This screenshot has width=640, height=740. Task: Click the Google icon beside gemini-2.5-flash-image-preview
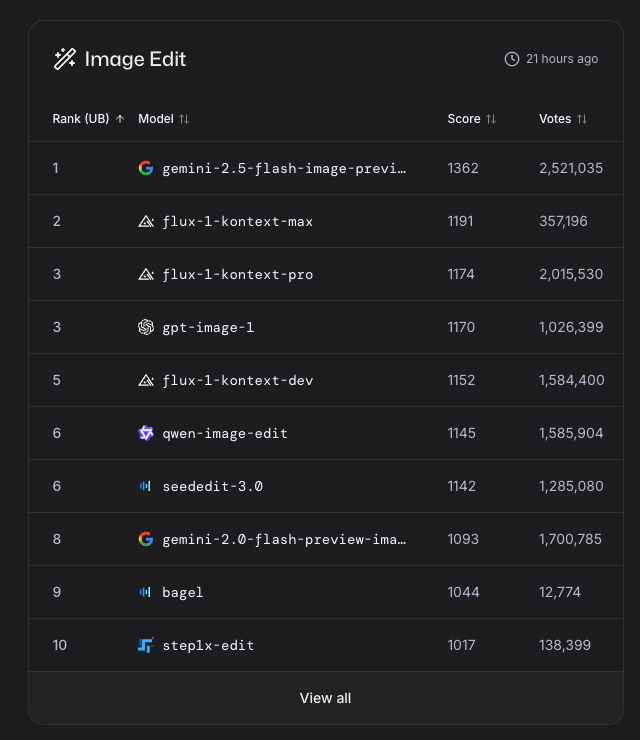(x=146, y=168)
